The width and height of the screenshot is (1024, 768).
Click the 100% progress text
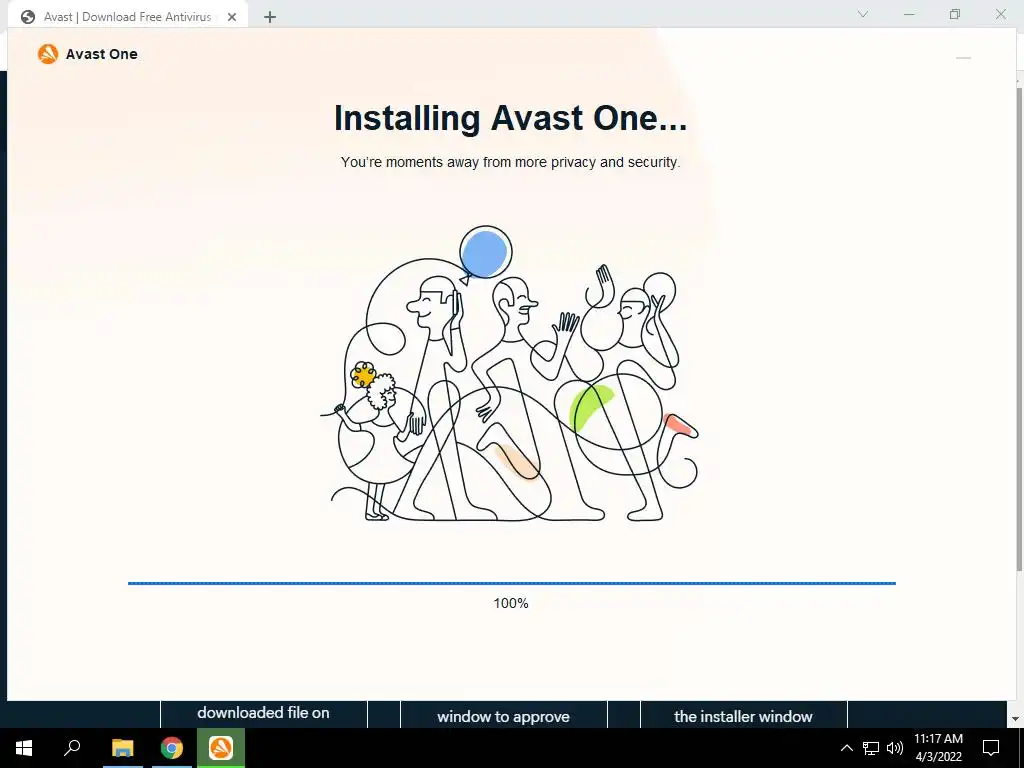point(511,603)
